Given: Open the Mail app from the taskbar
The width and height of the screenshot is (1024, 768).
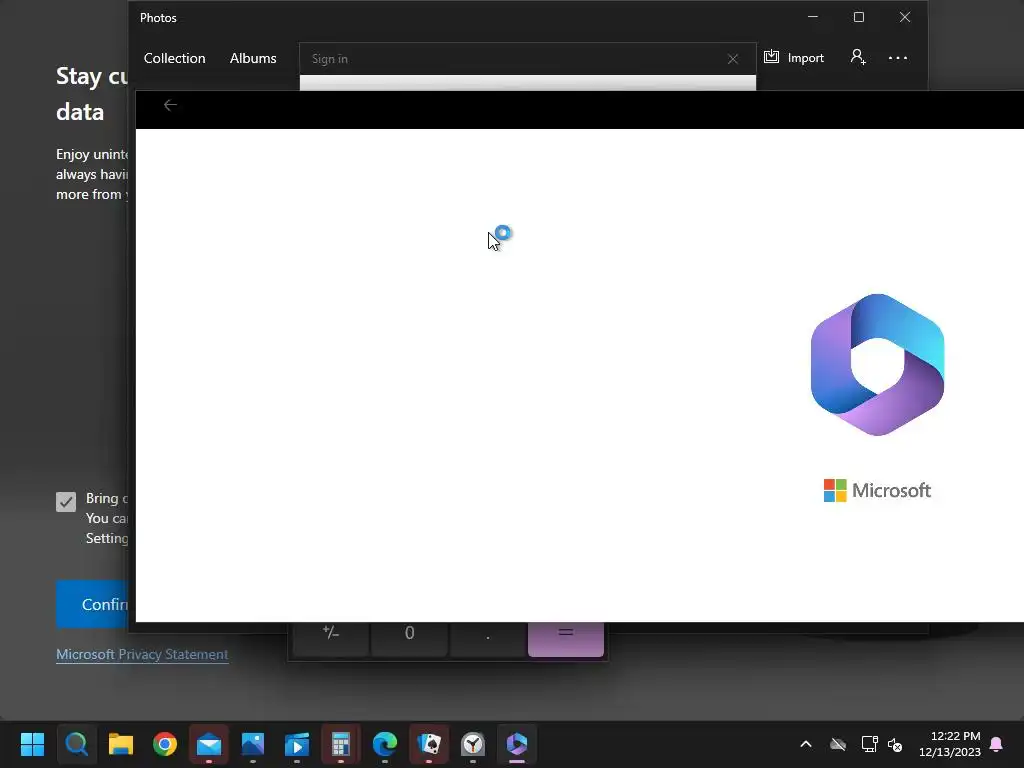Looking at the screenshot, I should coord(209,744).
